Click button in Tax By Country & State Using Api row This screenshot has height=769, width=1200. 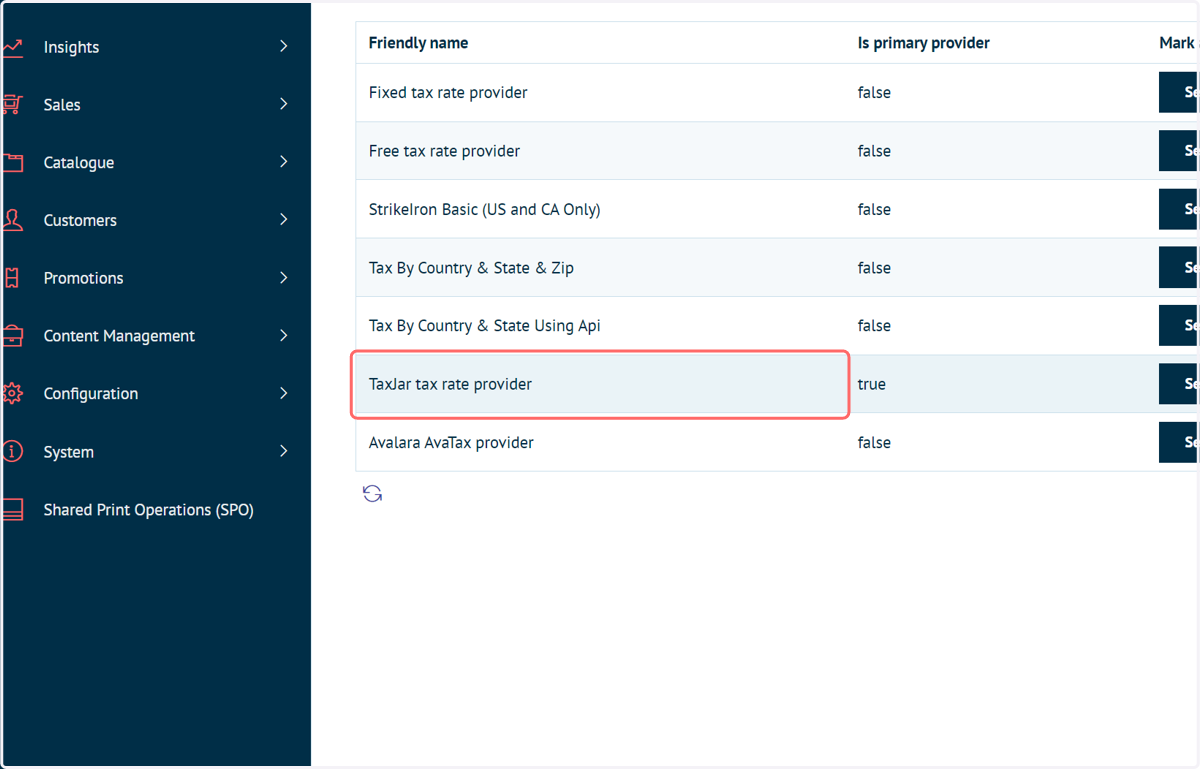click(1179, 325)
